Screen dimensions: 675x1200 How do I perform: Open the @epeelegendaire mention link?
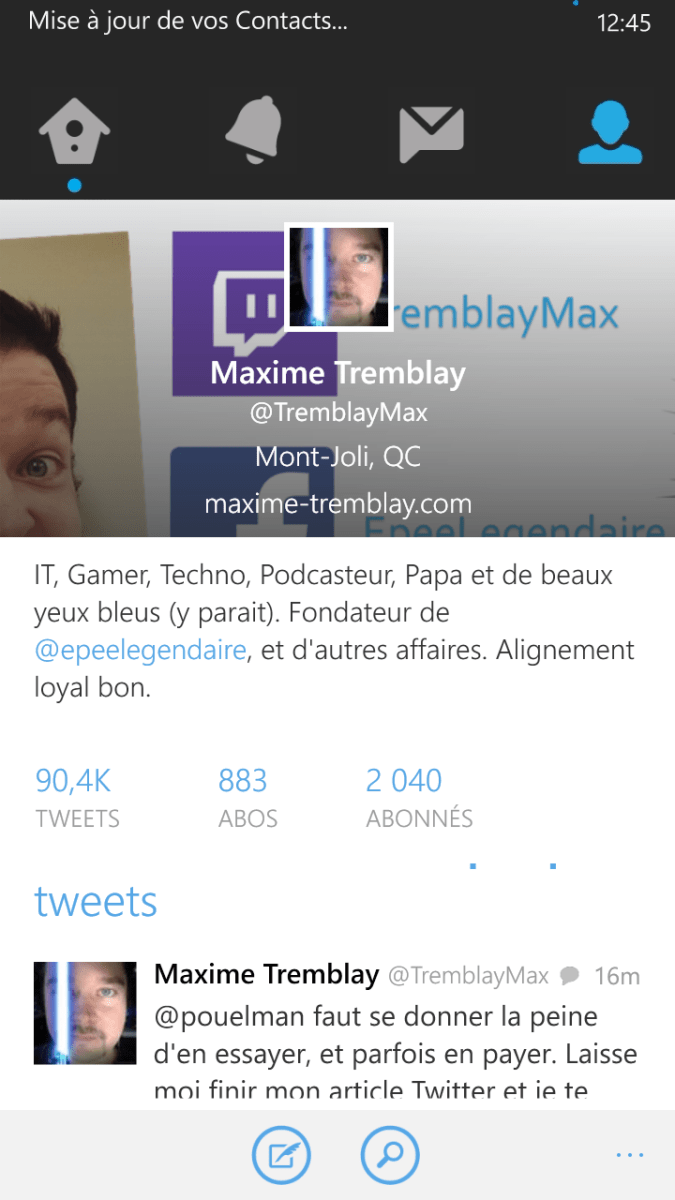click(x=140, y=650)
